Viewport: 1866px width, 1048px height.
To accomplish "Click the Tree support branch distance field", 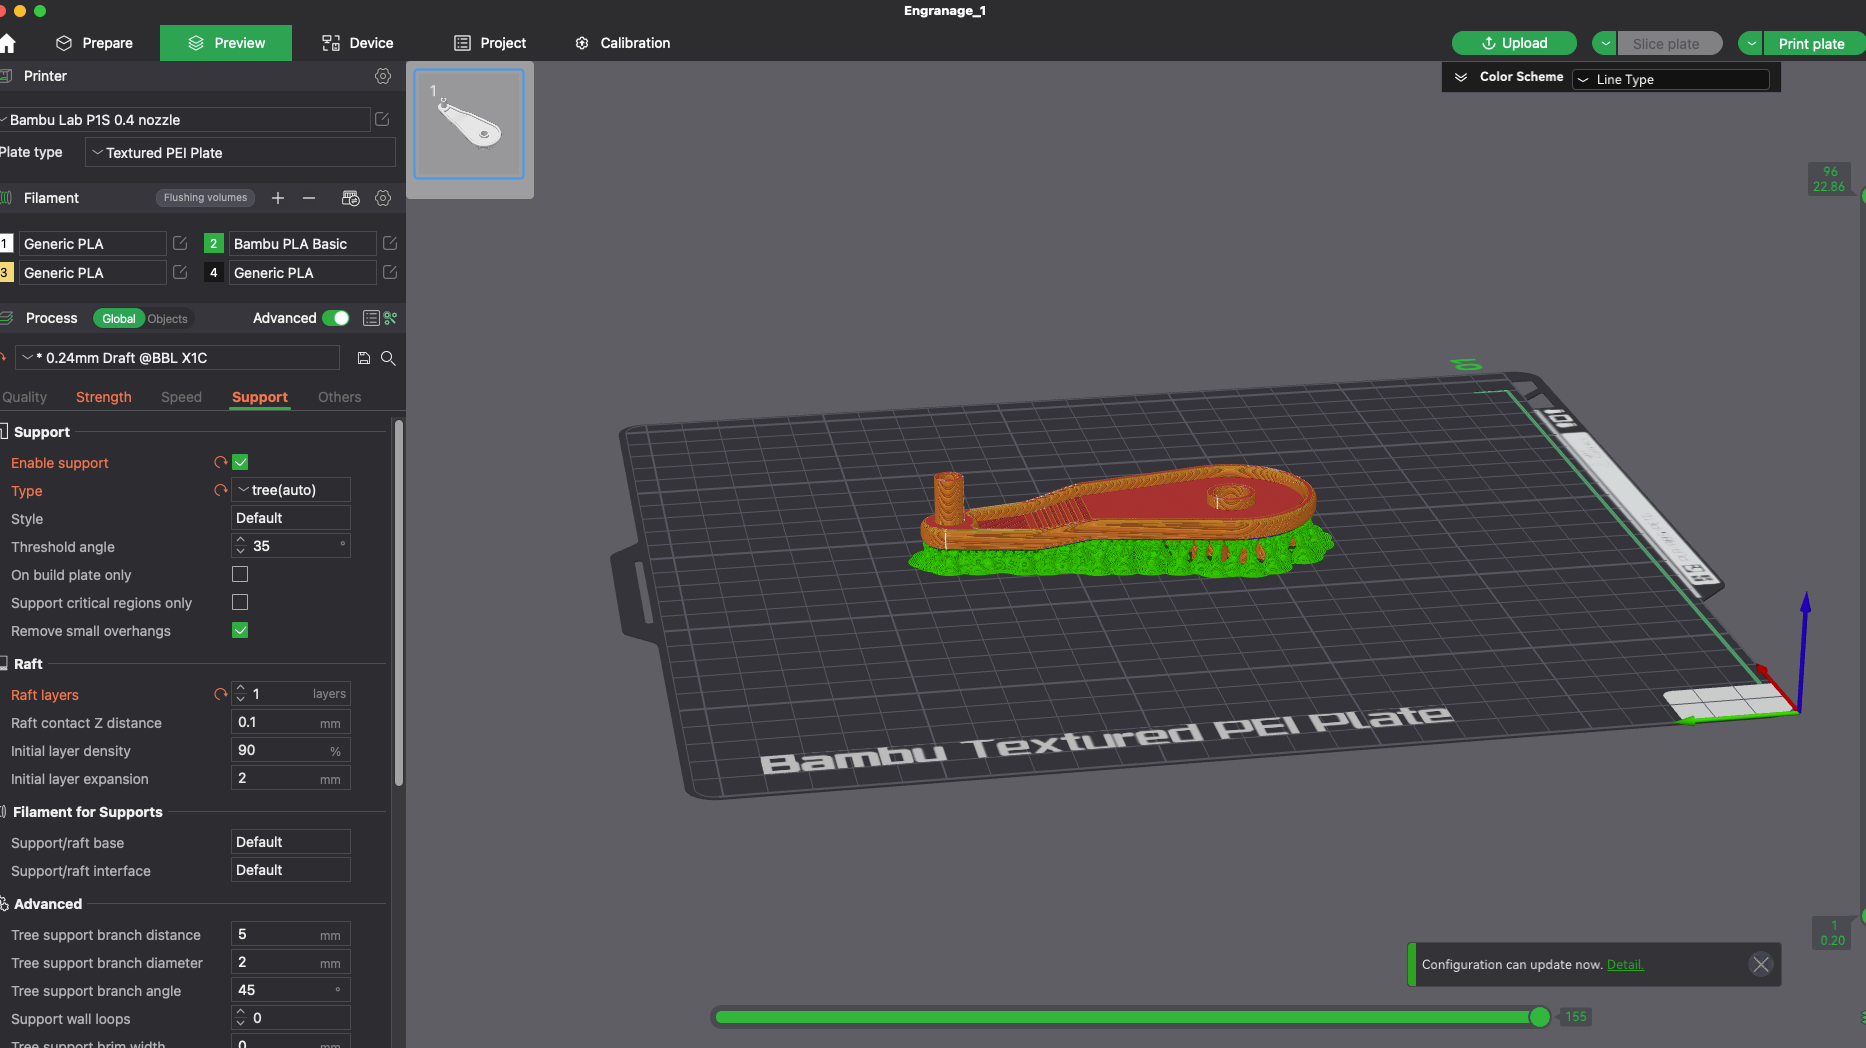I will click(x=291, y=934).
